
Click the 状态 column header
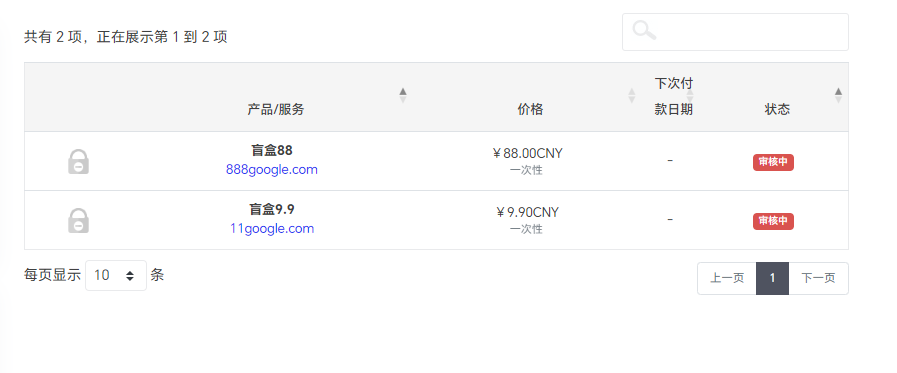777,109
